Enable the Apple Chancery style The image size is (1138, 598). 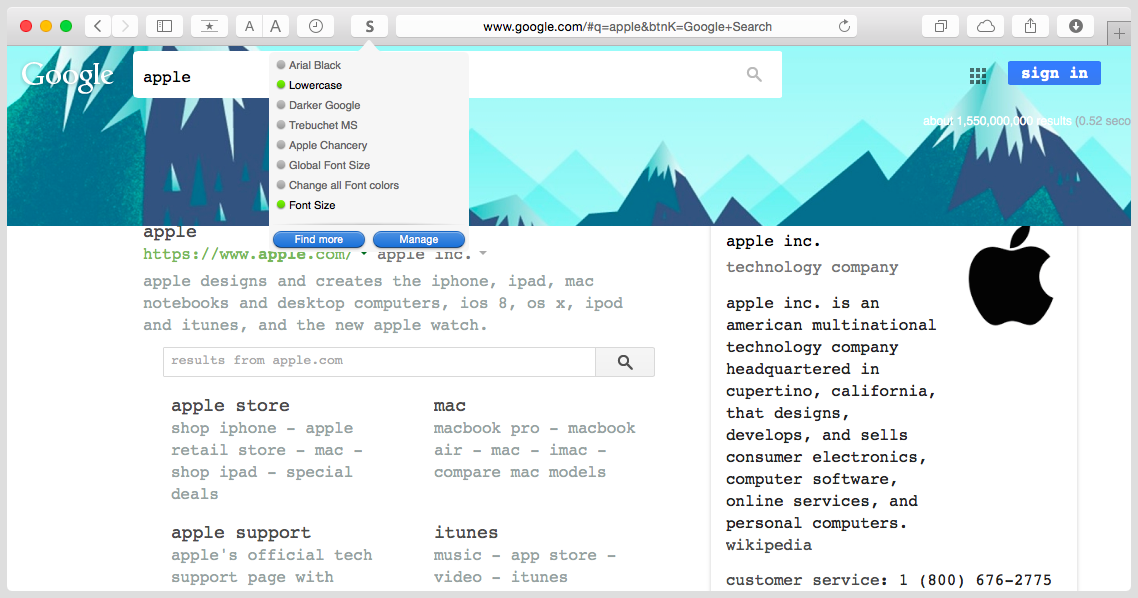click(x=322, y=145)
